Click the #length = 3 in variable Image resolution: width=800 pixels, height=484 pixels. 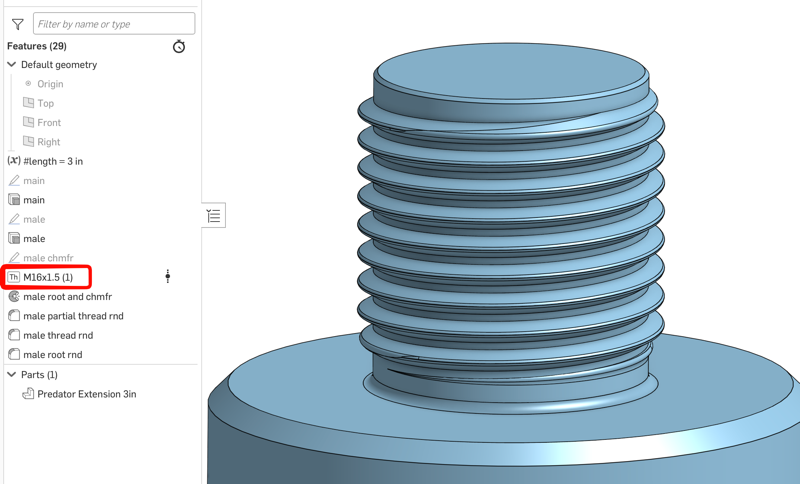pyautogui.click(x=52, y=161)
